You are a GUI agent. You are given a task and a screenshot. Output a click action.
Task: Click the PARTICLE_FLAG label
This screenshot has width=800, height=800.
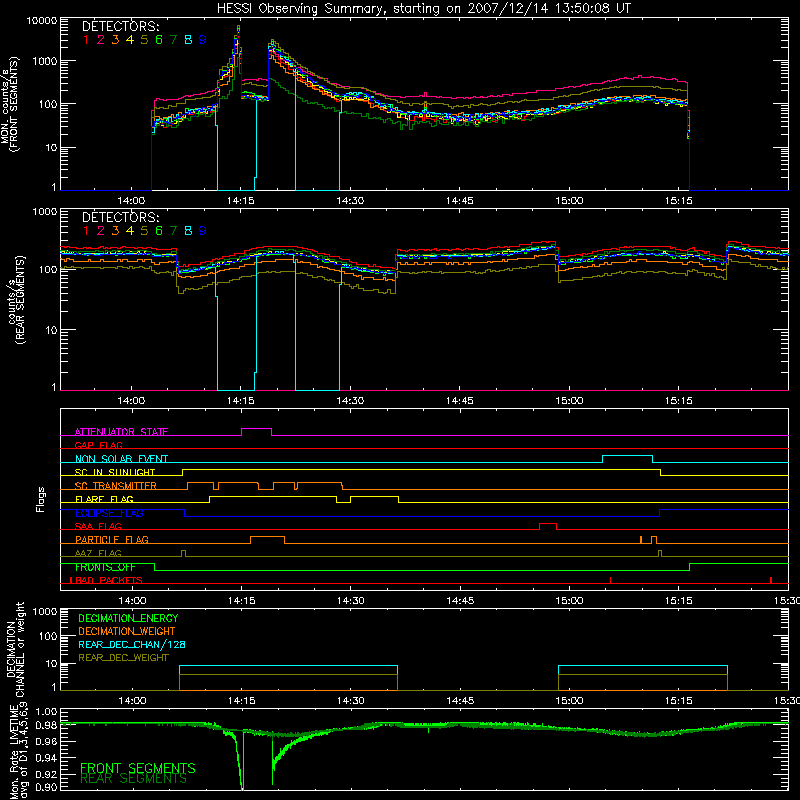coord(112,539)
